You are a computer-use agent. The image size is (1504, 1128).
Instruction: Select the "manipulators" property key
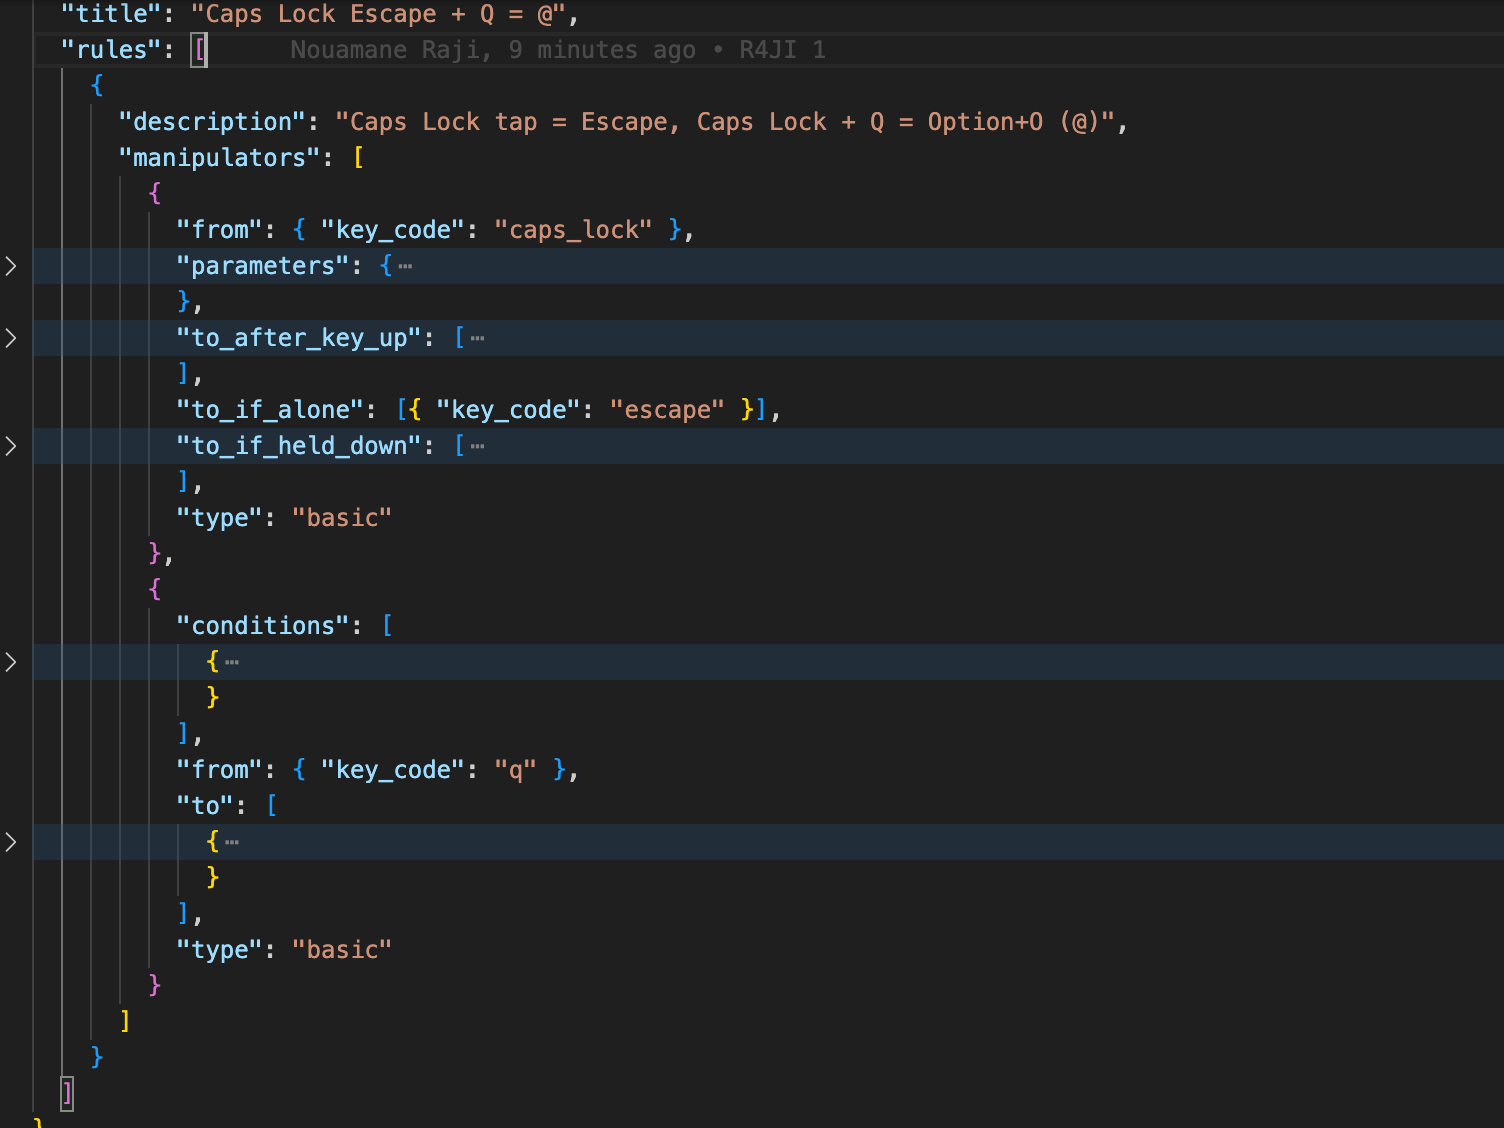tap(219, 158)
